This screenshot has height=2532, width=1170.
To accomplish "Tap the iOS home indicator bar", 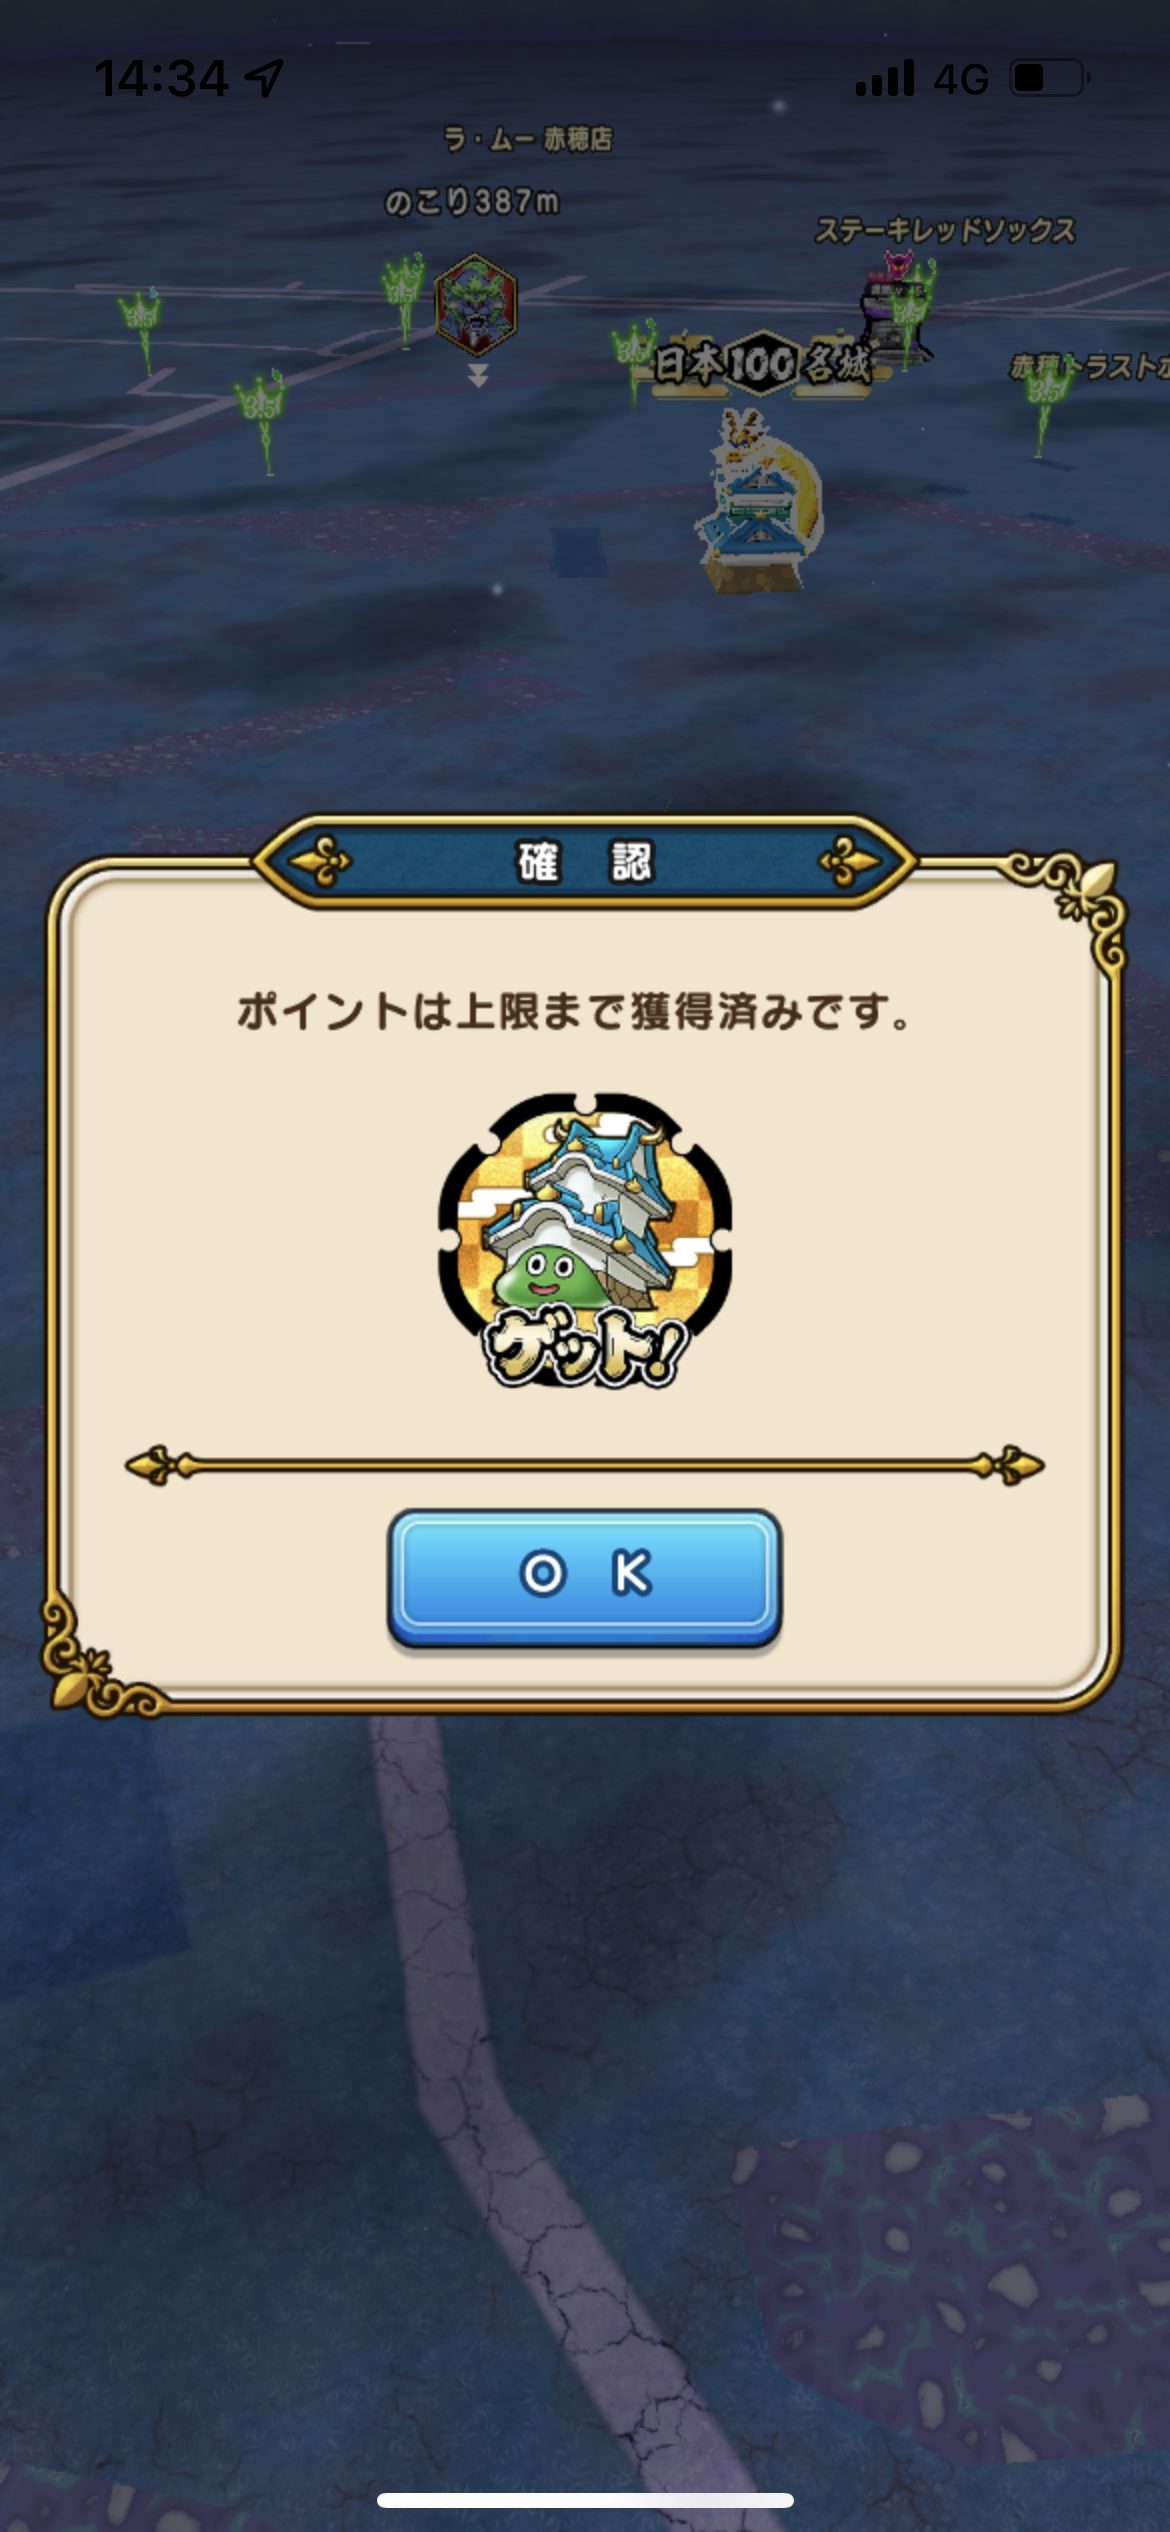I will (x=585, y=2500).
